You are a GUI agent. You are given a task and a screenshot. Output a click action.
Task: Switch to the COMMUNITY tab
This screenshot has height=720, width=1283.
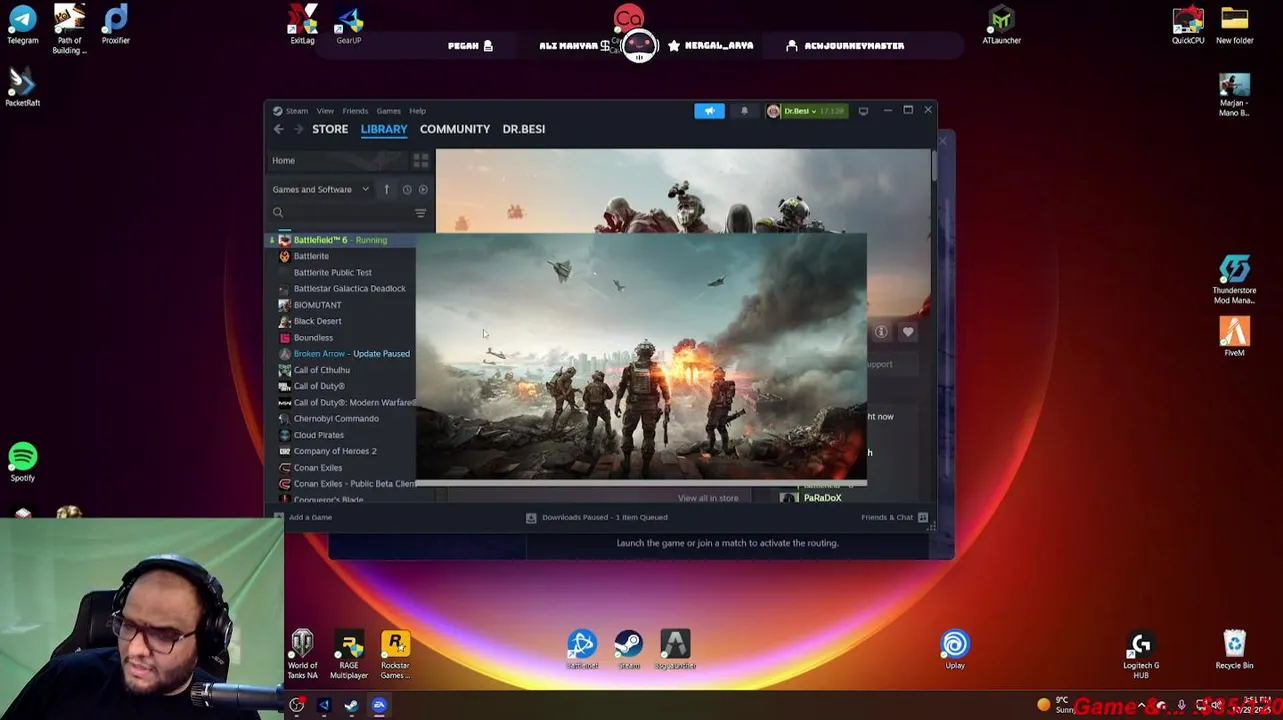455,129
